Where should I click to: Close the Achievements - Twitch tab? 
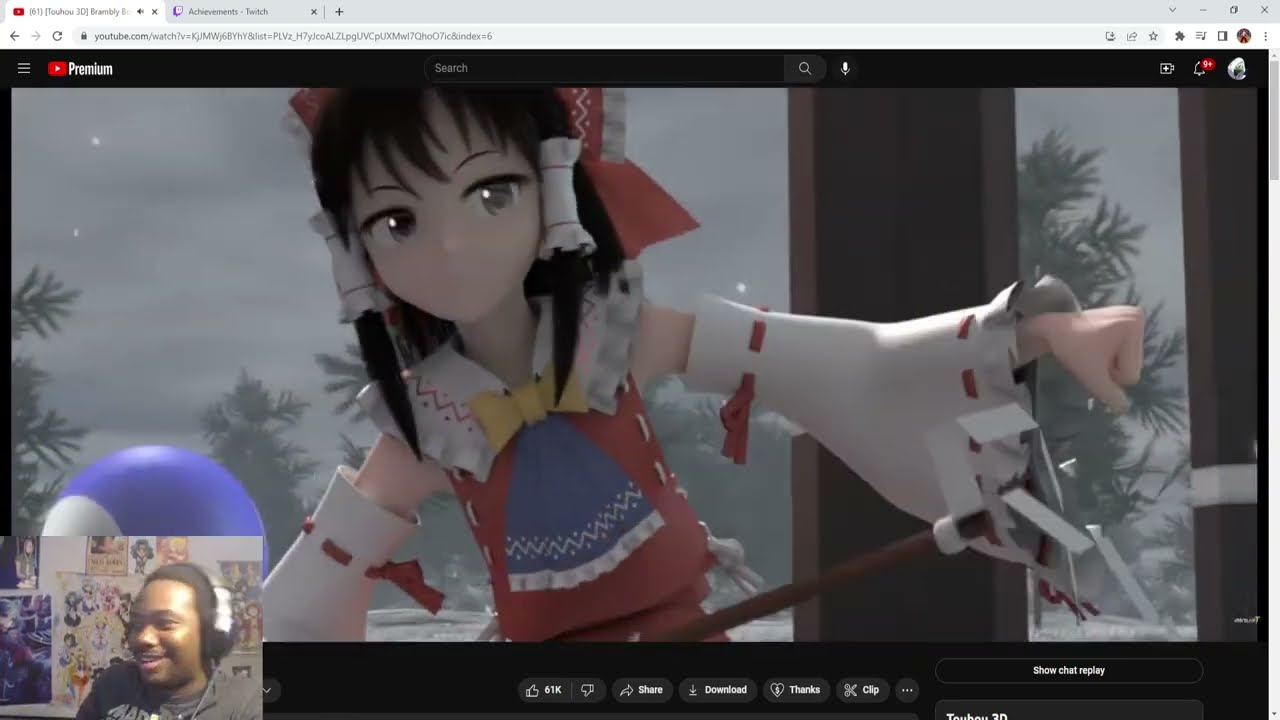314,12
